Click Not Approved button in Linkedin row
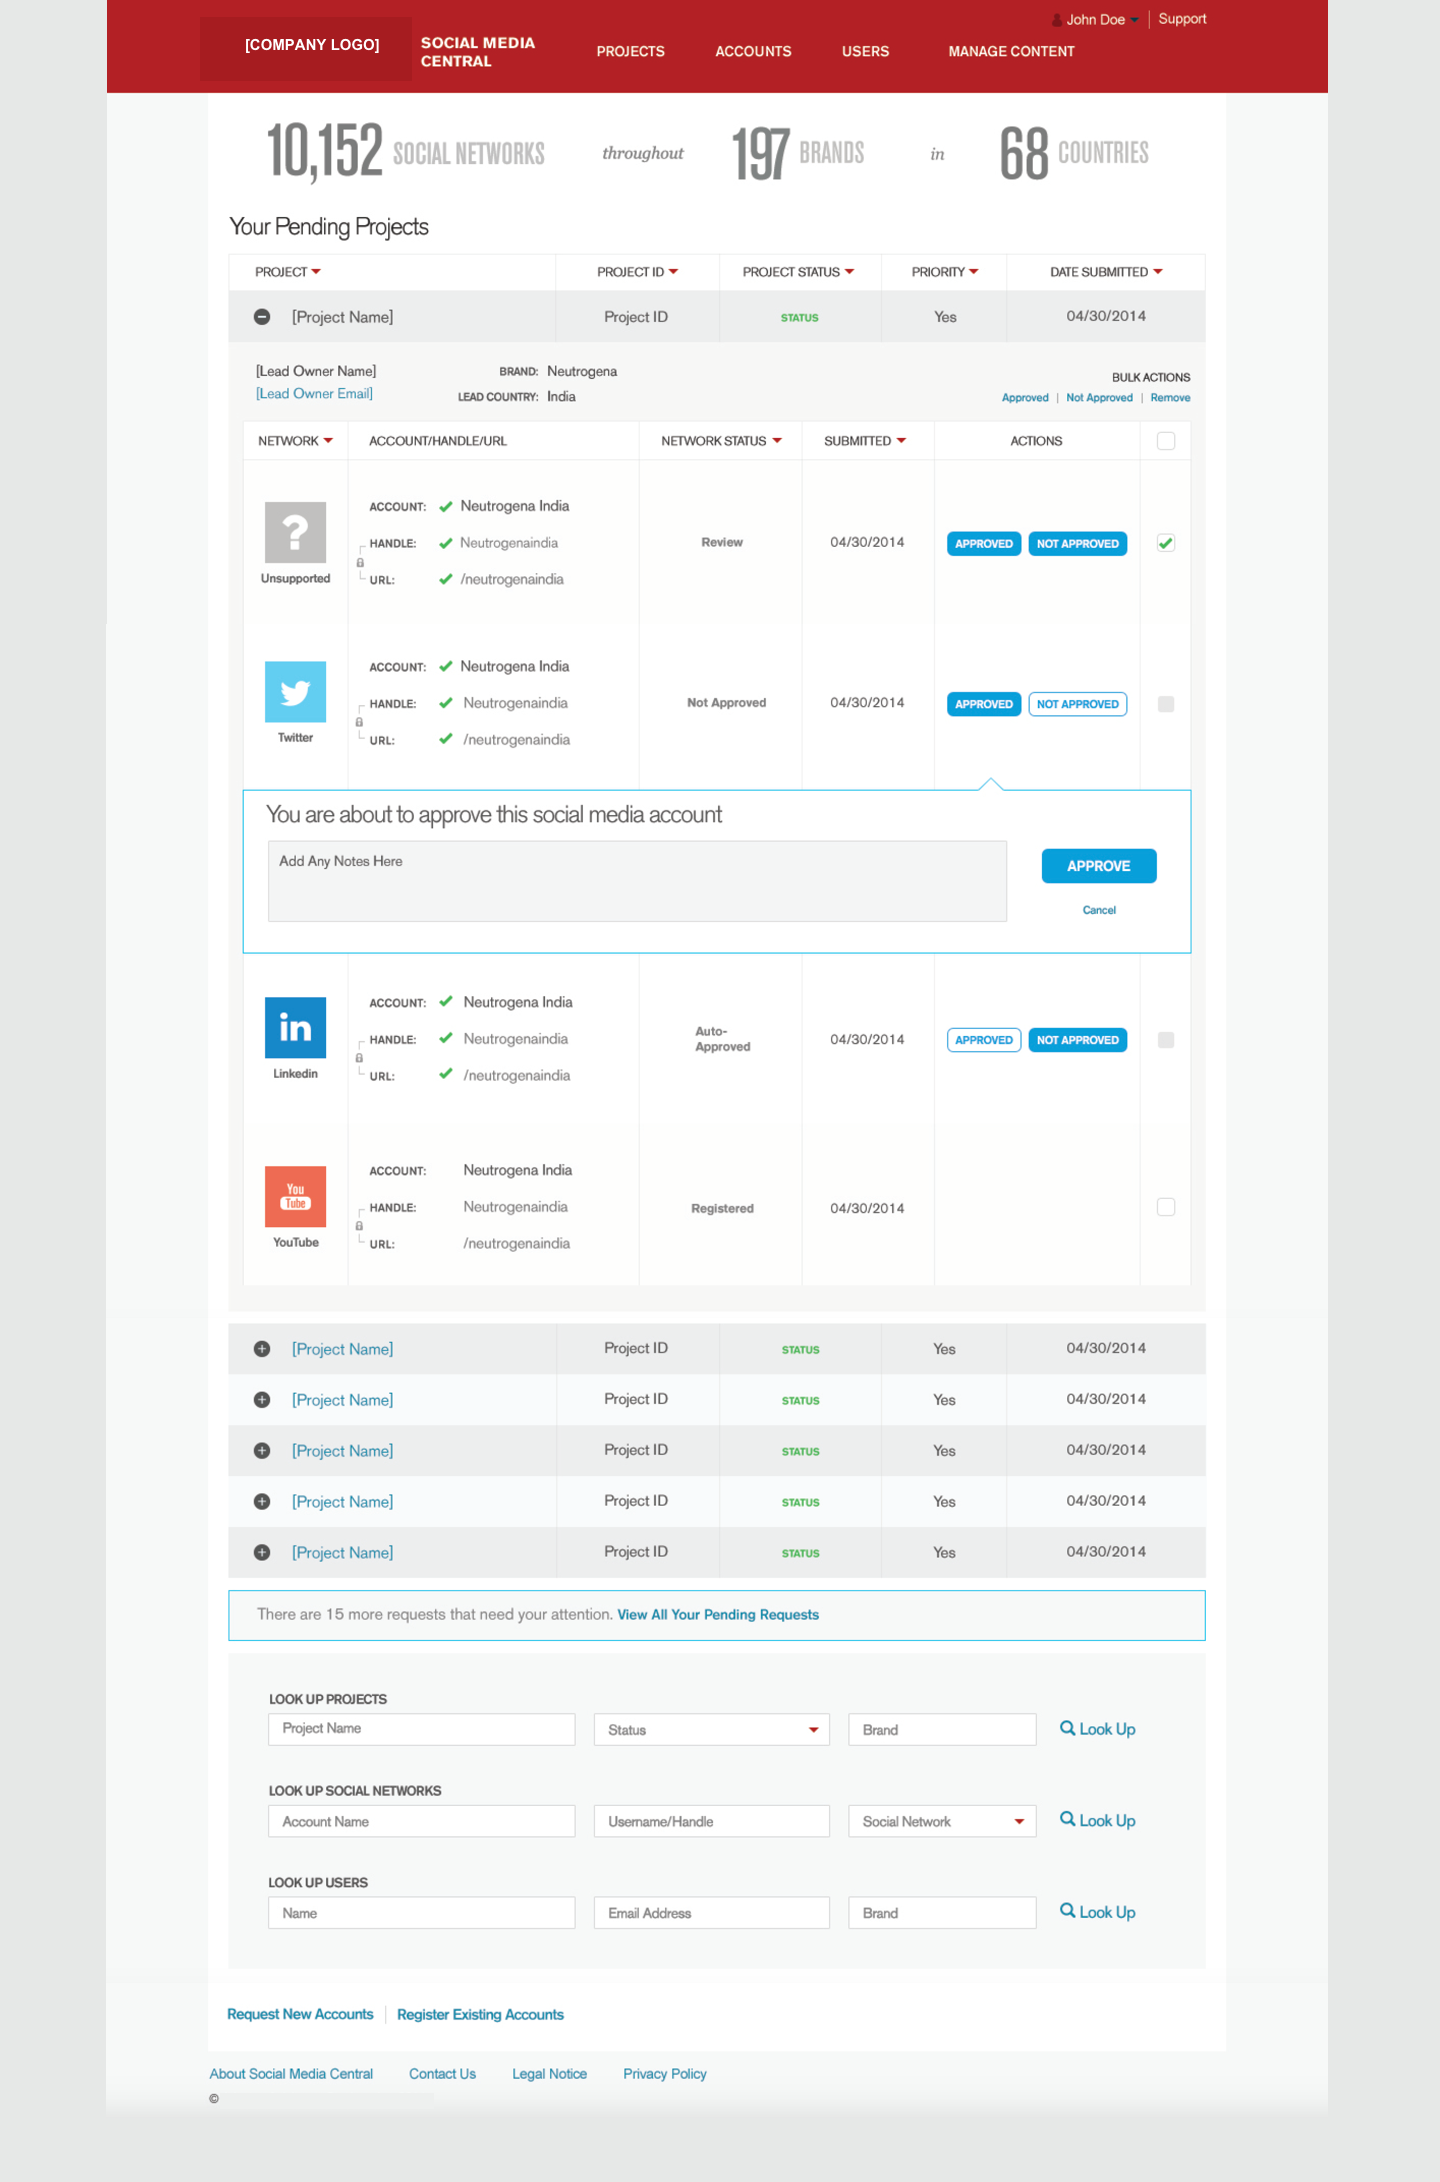The width and height of the screenshot is (1440, 2182). (1078, 1040)
